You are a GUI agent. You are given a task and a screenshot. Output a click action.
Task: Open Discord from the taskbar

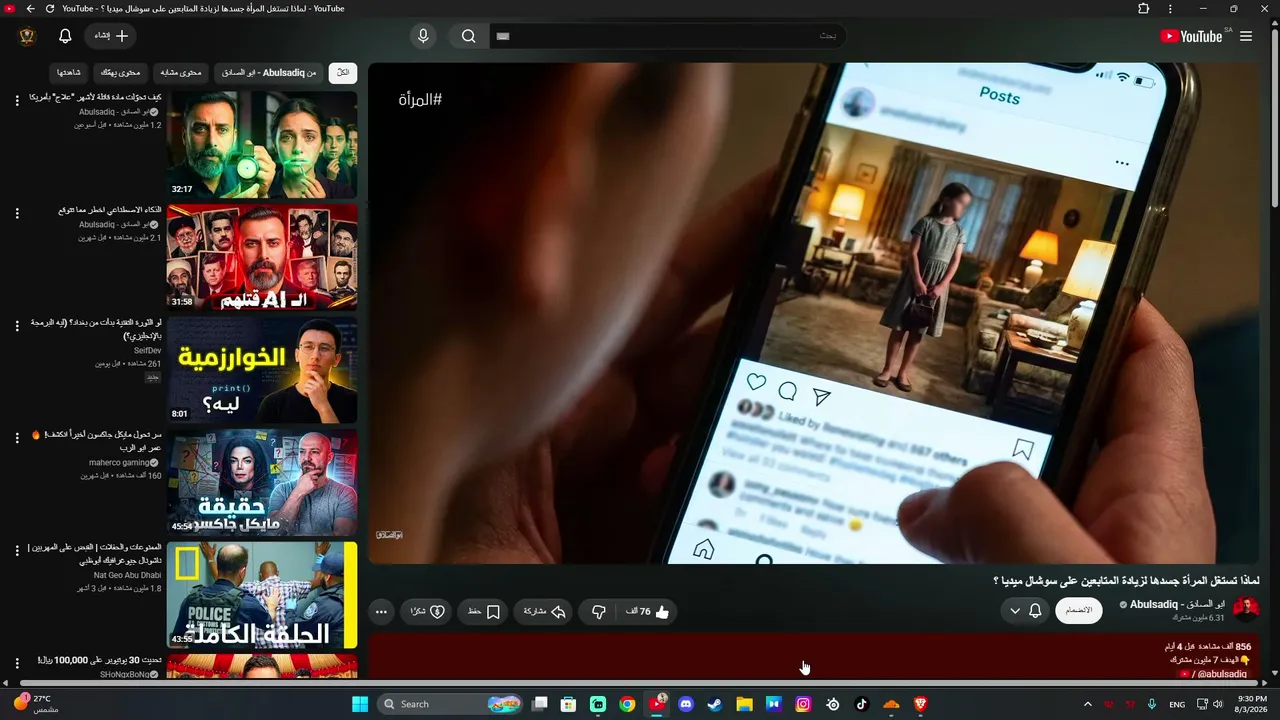pyautogui.click(x=686, y=704)
